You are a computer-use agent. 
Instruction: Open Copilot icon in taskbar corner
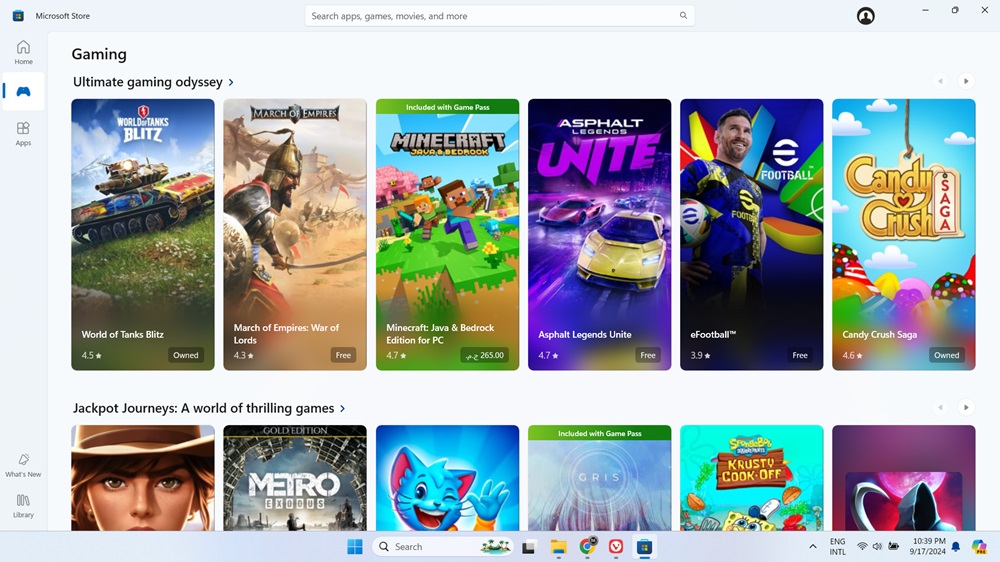coord(979,547)
